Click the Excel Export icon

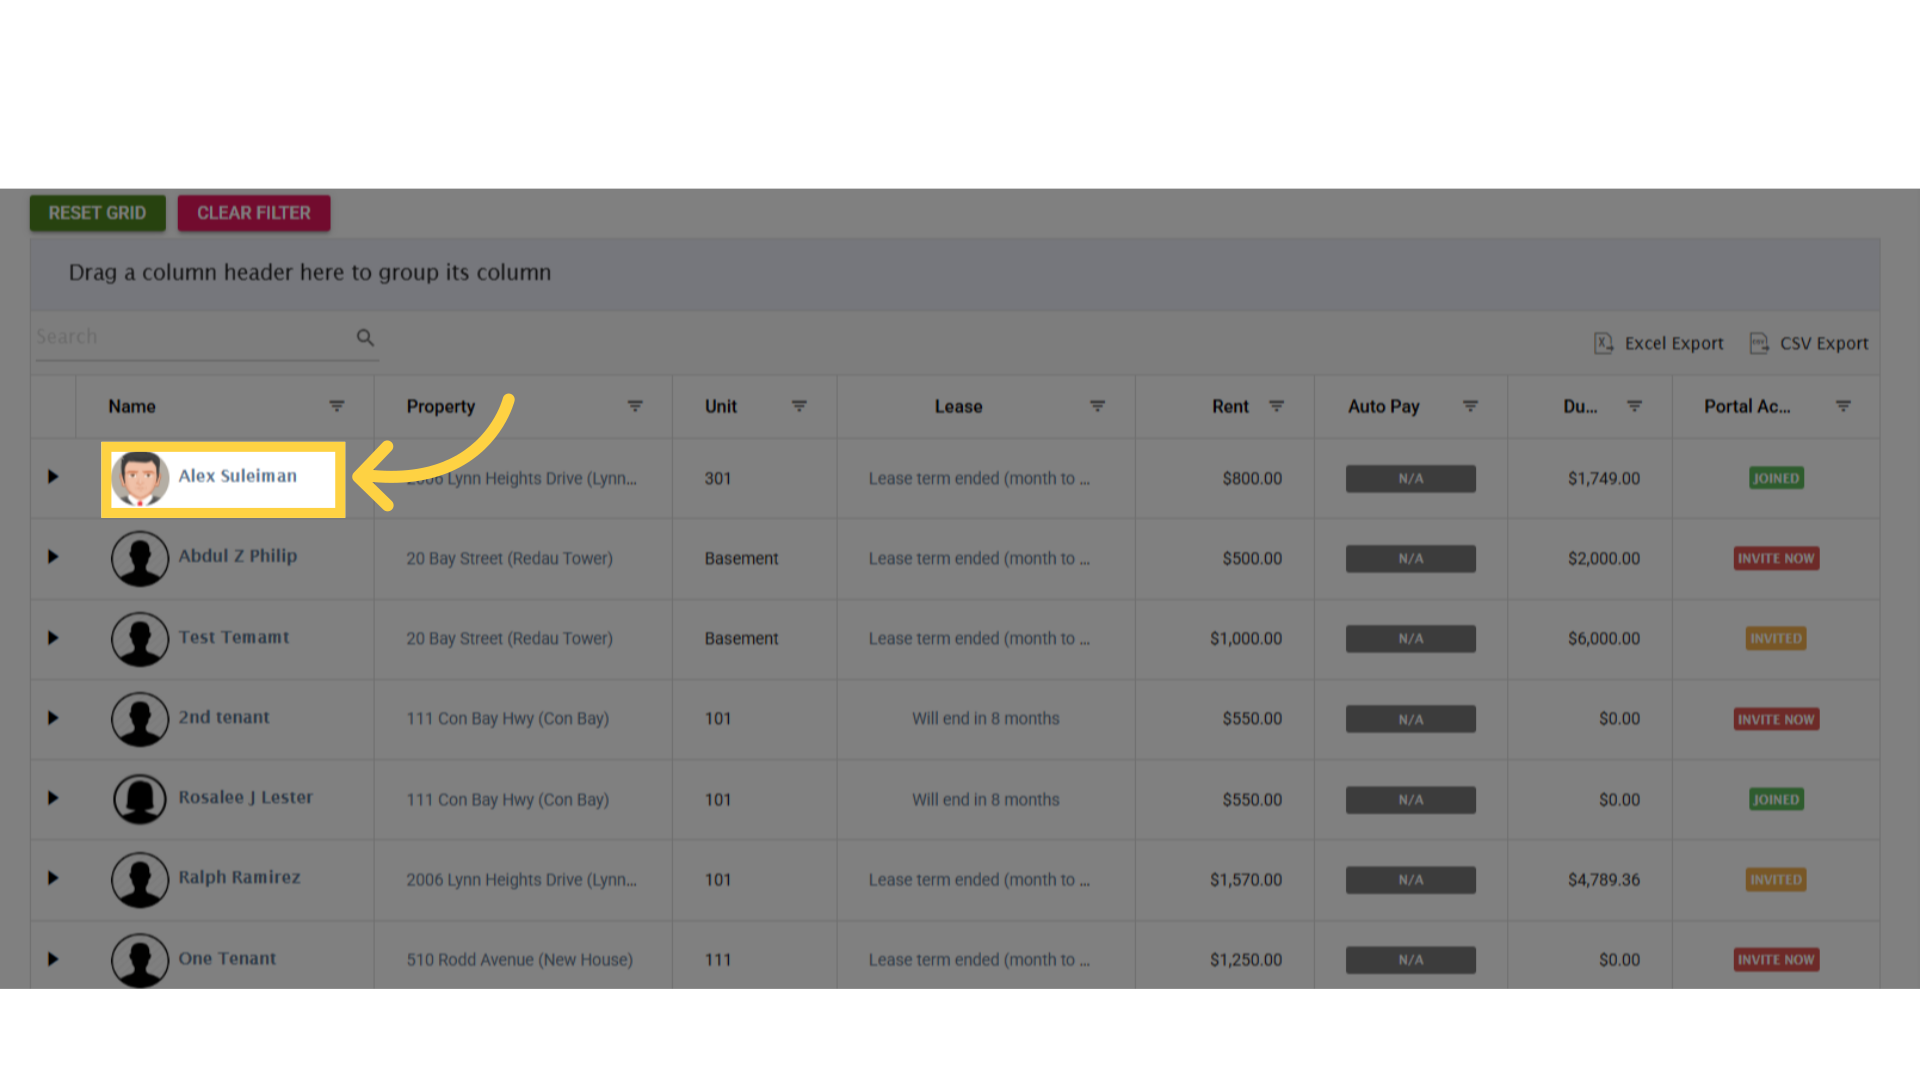point(1605,343)
